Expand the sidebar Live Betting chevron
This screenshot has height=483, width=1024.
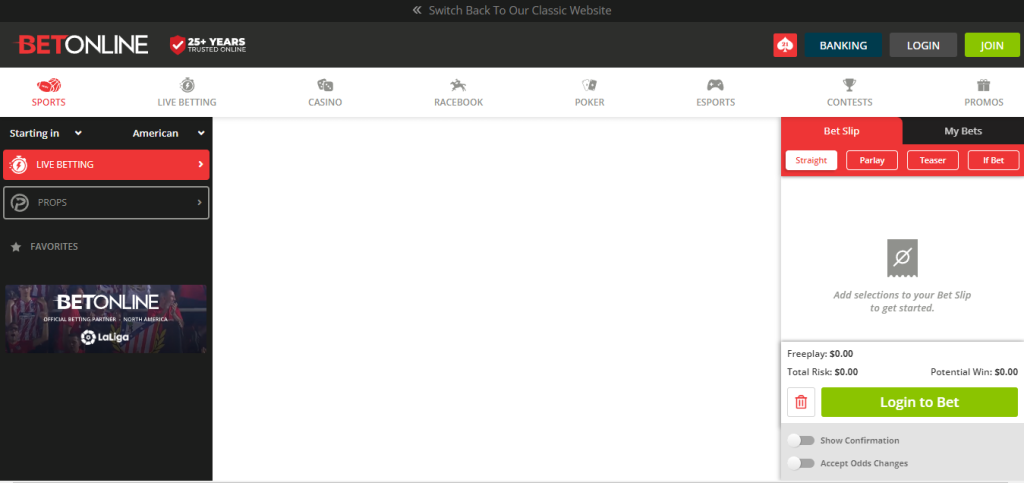(200, 165)
